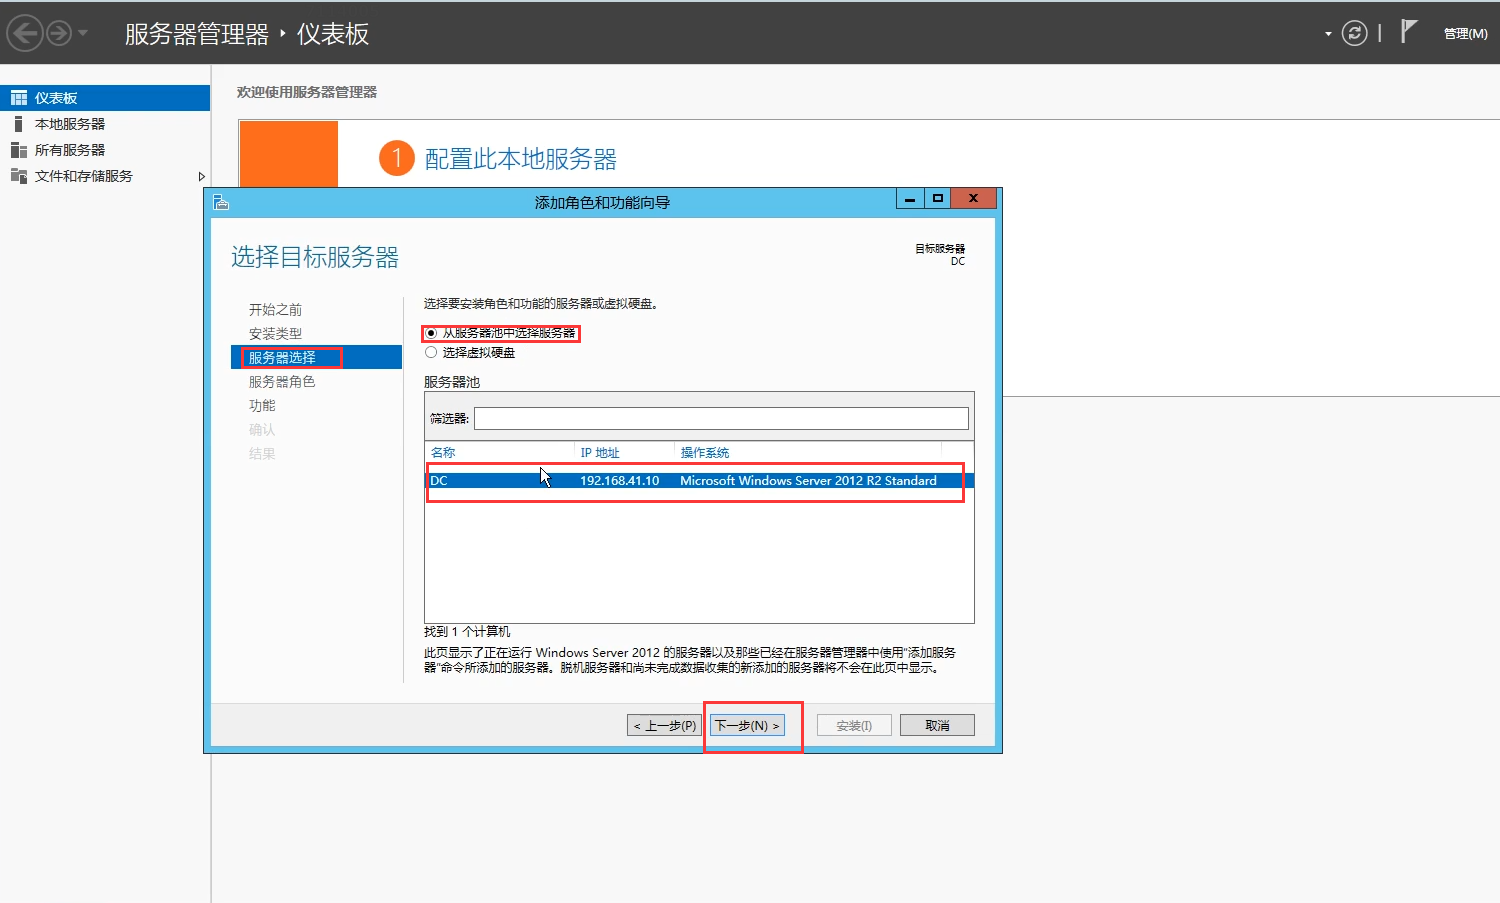Expand the 文件和存储服务 arrow
Image resolution: width=1500 pixels, height=903 pixels.
[201, 176]
